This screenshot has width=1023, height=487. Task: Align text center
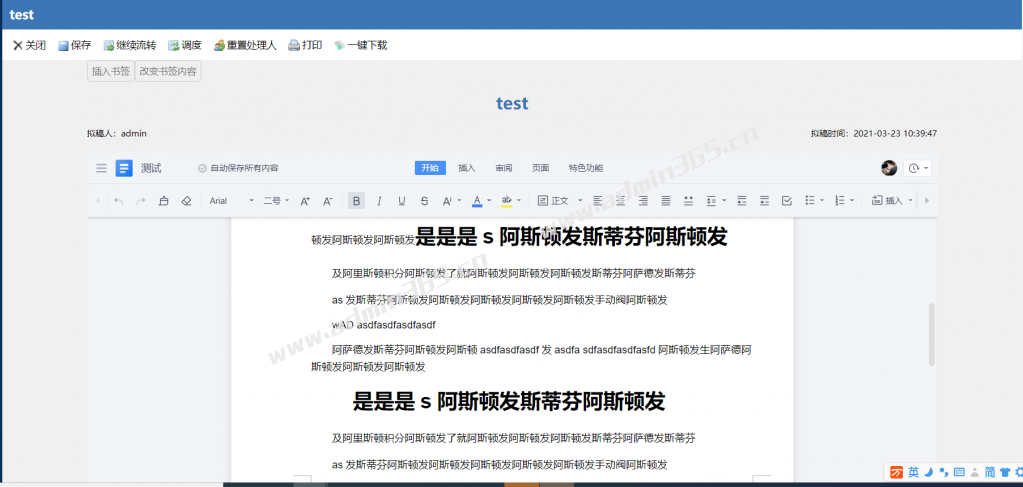tap(620, 201)
